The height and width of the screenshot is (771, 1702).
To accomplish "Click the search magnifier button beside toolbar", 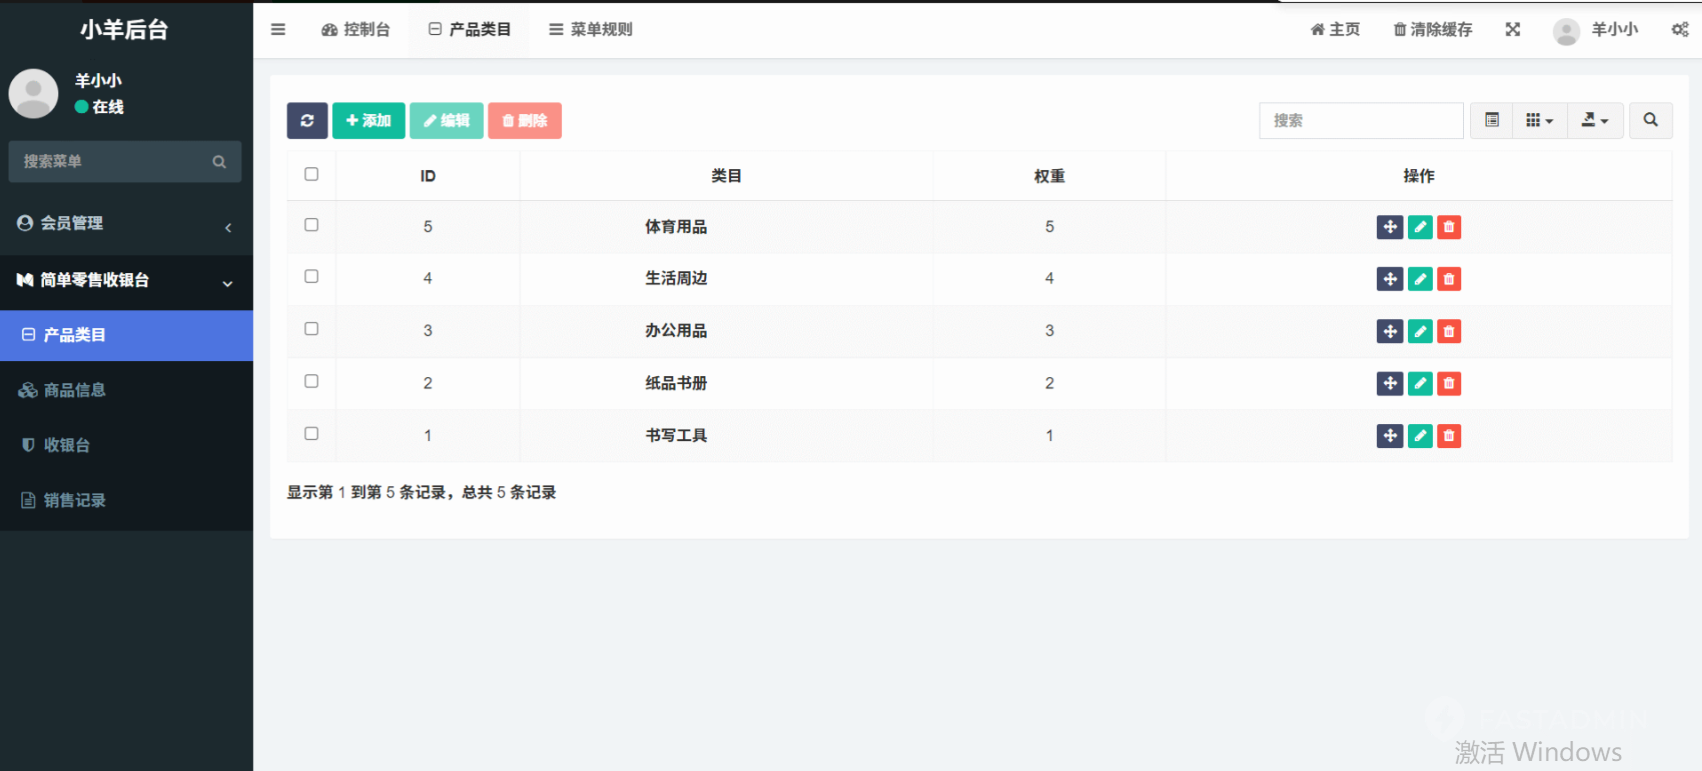I will (x=1651, y=120).
